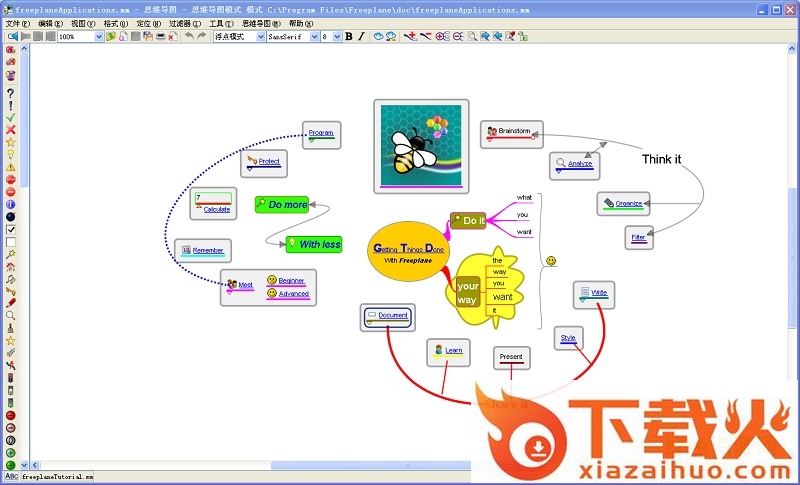Click the redo arrow in toolbar

202,36
